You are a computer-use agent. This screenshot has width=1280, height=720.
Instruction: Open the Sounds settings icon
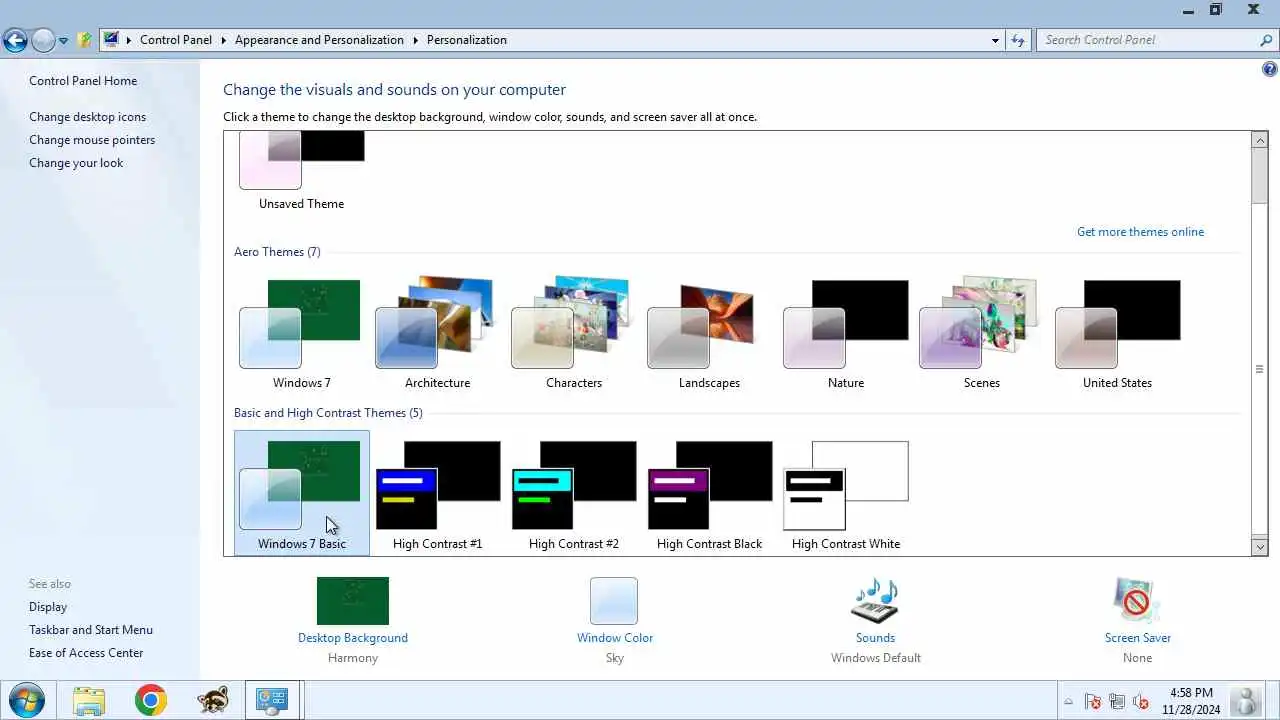(875, 601)
